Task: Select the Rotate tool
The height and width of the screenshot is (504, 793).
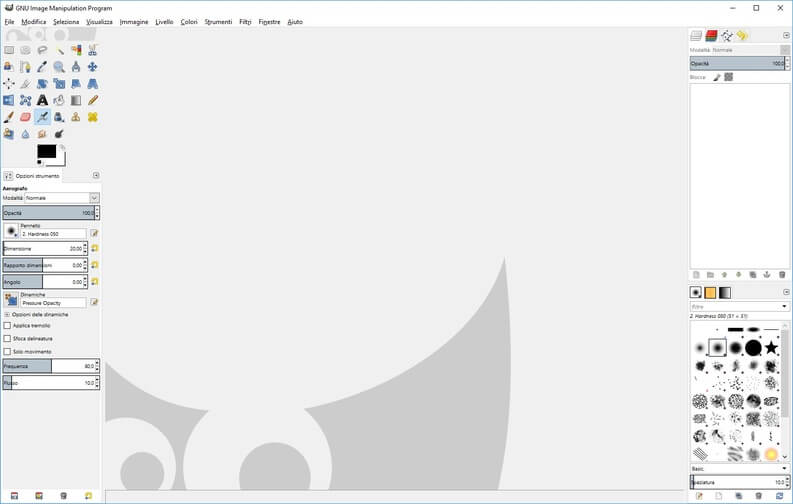Action: 42,83
